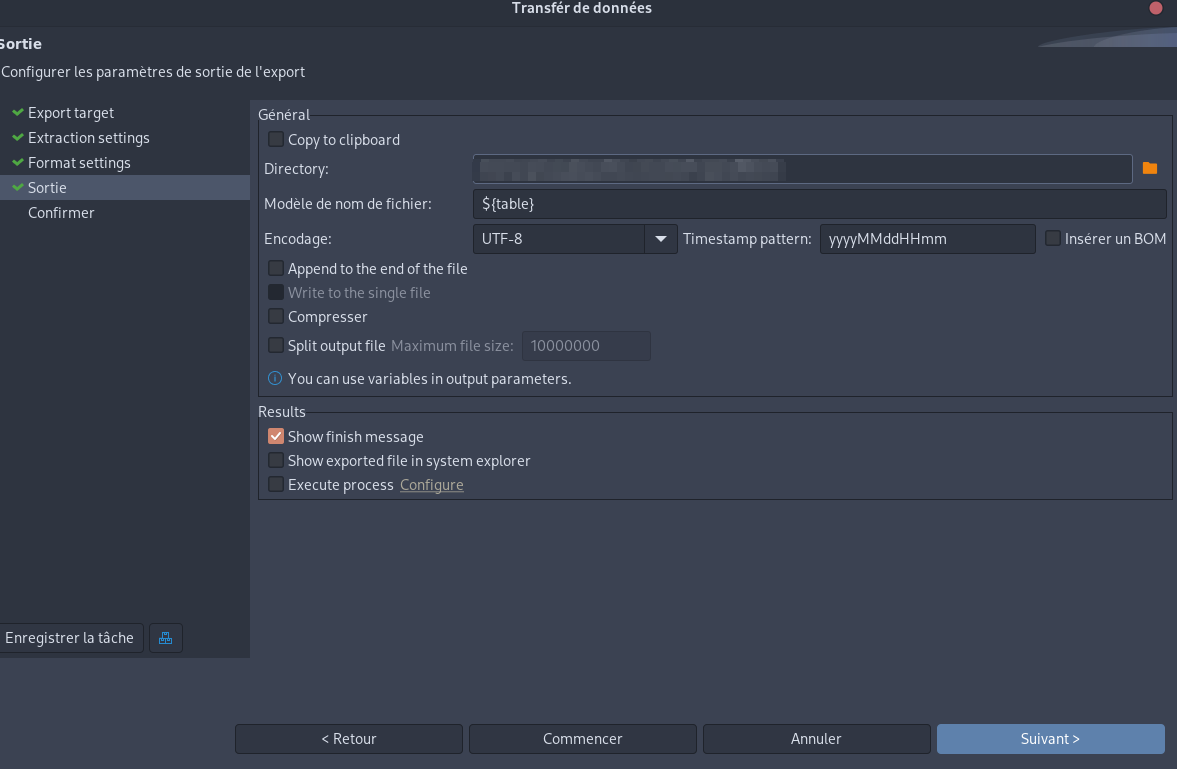Disable "Show finish message"
The image size is (1177, 769).
275,436
